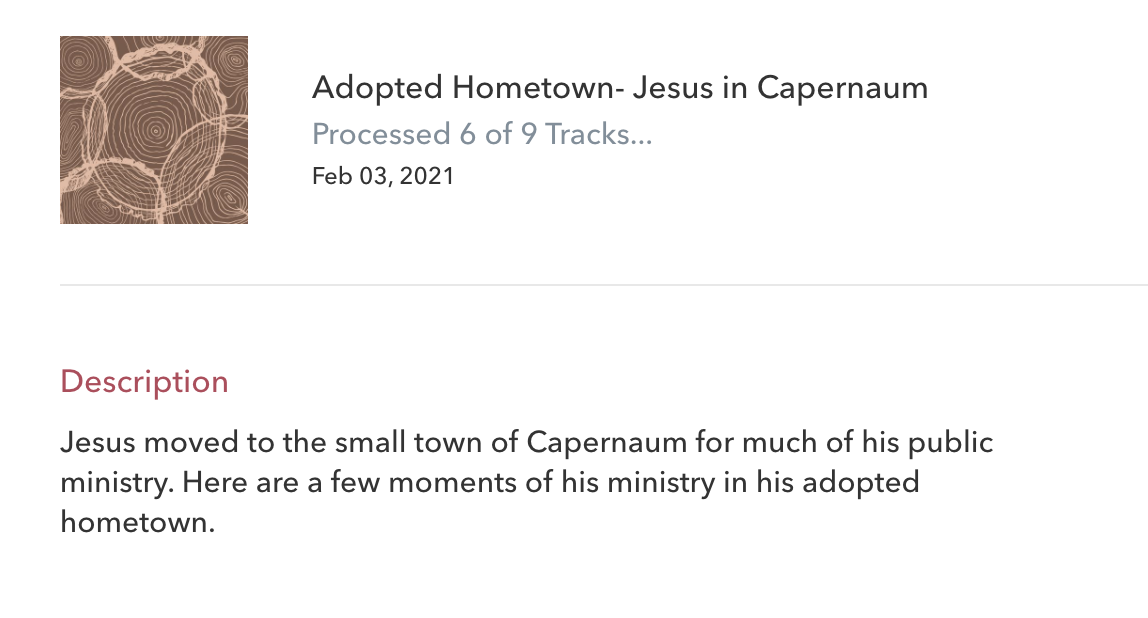This screenshot has width=1148, height=618.
Task: Click the word Processed in the status line
Action: coord(381,134)
